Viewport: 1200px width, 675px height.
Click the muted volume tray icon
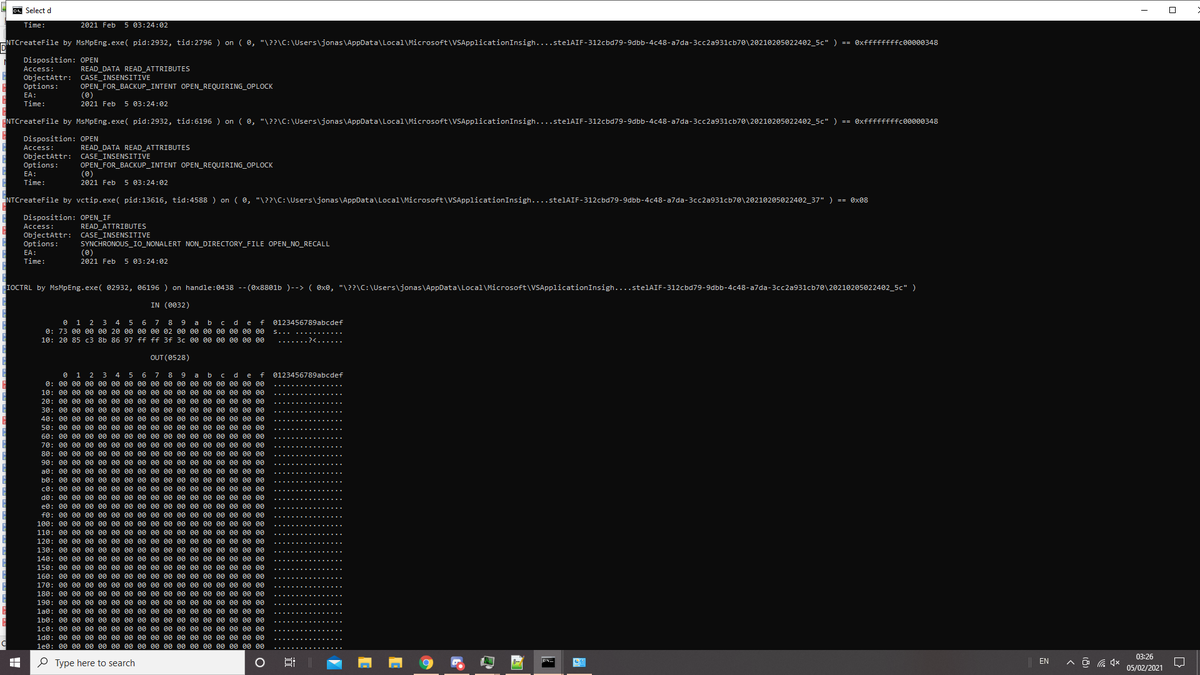tap(1114, 662)
